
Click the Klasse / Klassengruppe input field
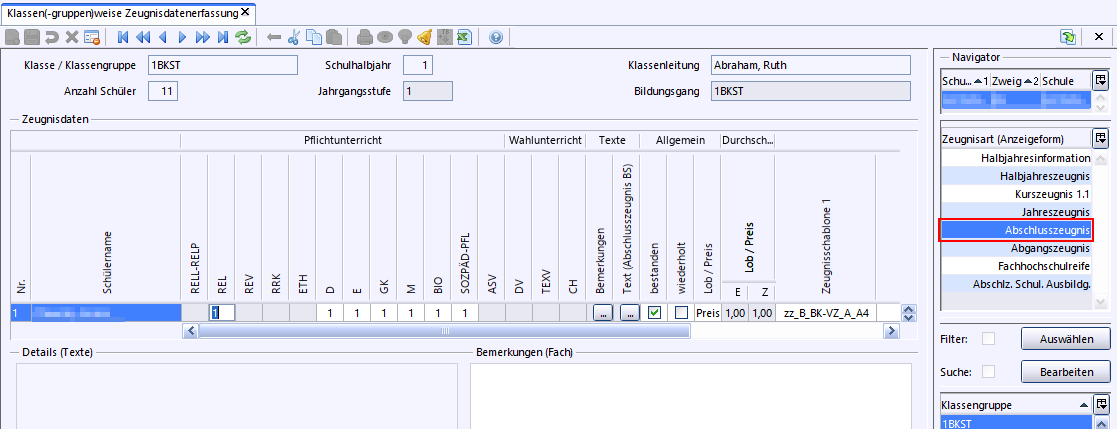(x=222, y=65)
